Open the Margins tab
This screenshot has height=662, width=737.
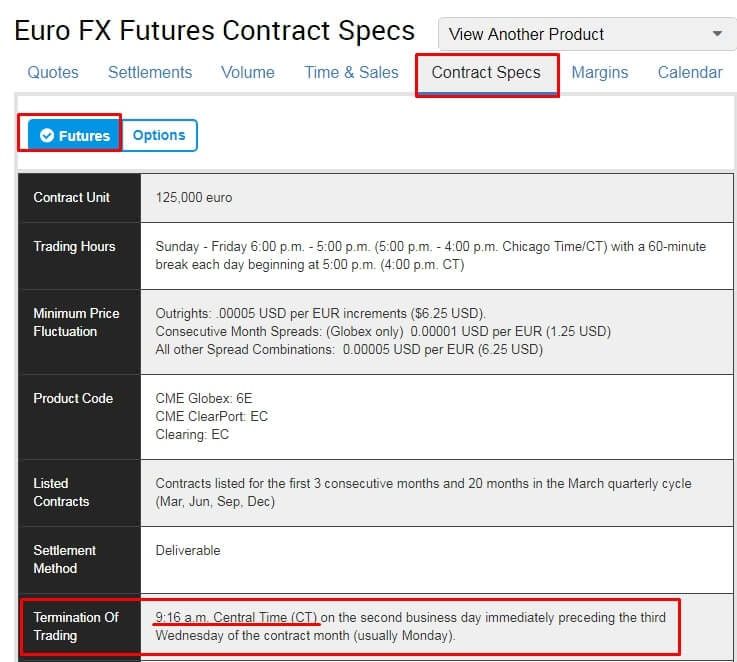pos(600,72)
